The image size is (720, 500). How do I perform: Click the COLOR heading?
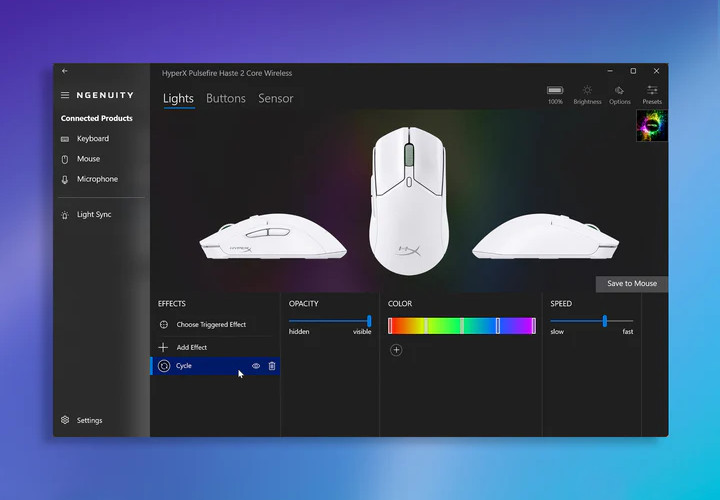point(400,303)
